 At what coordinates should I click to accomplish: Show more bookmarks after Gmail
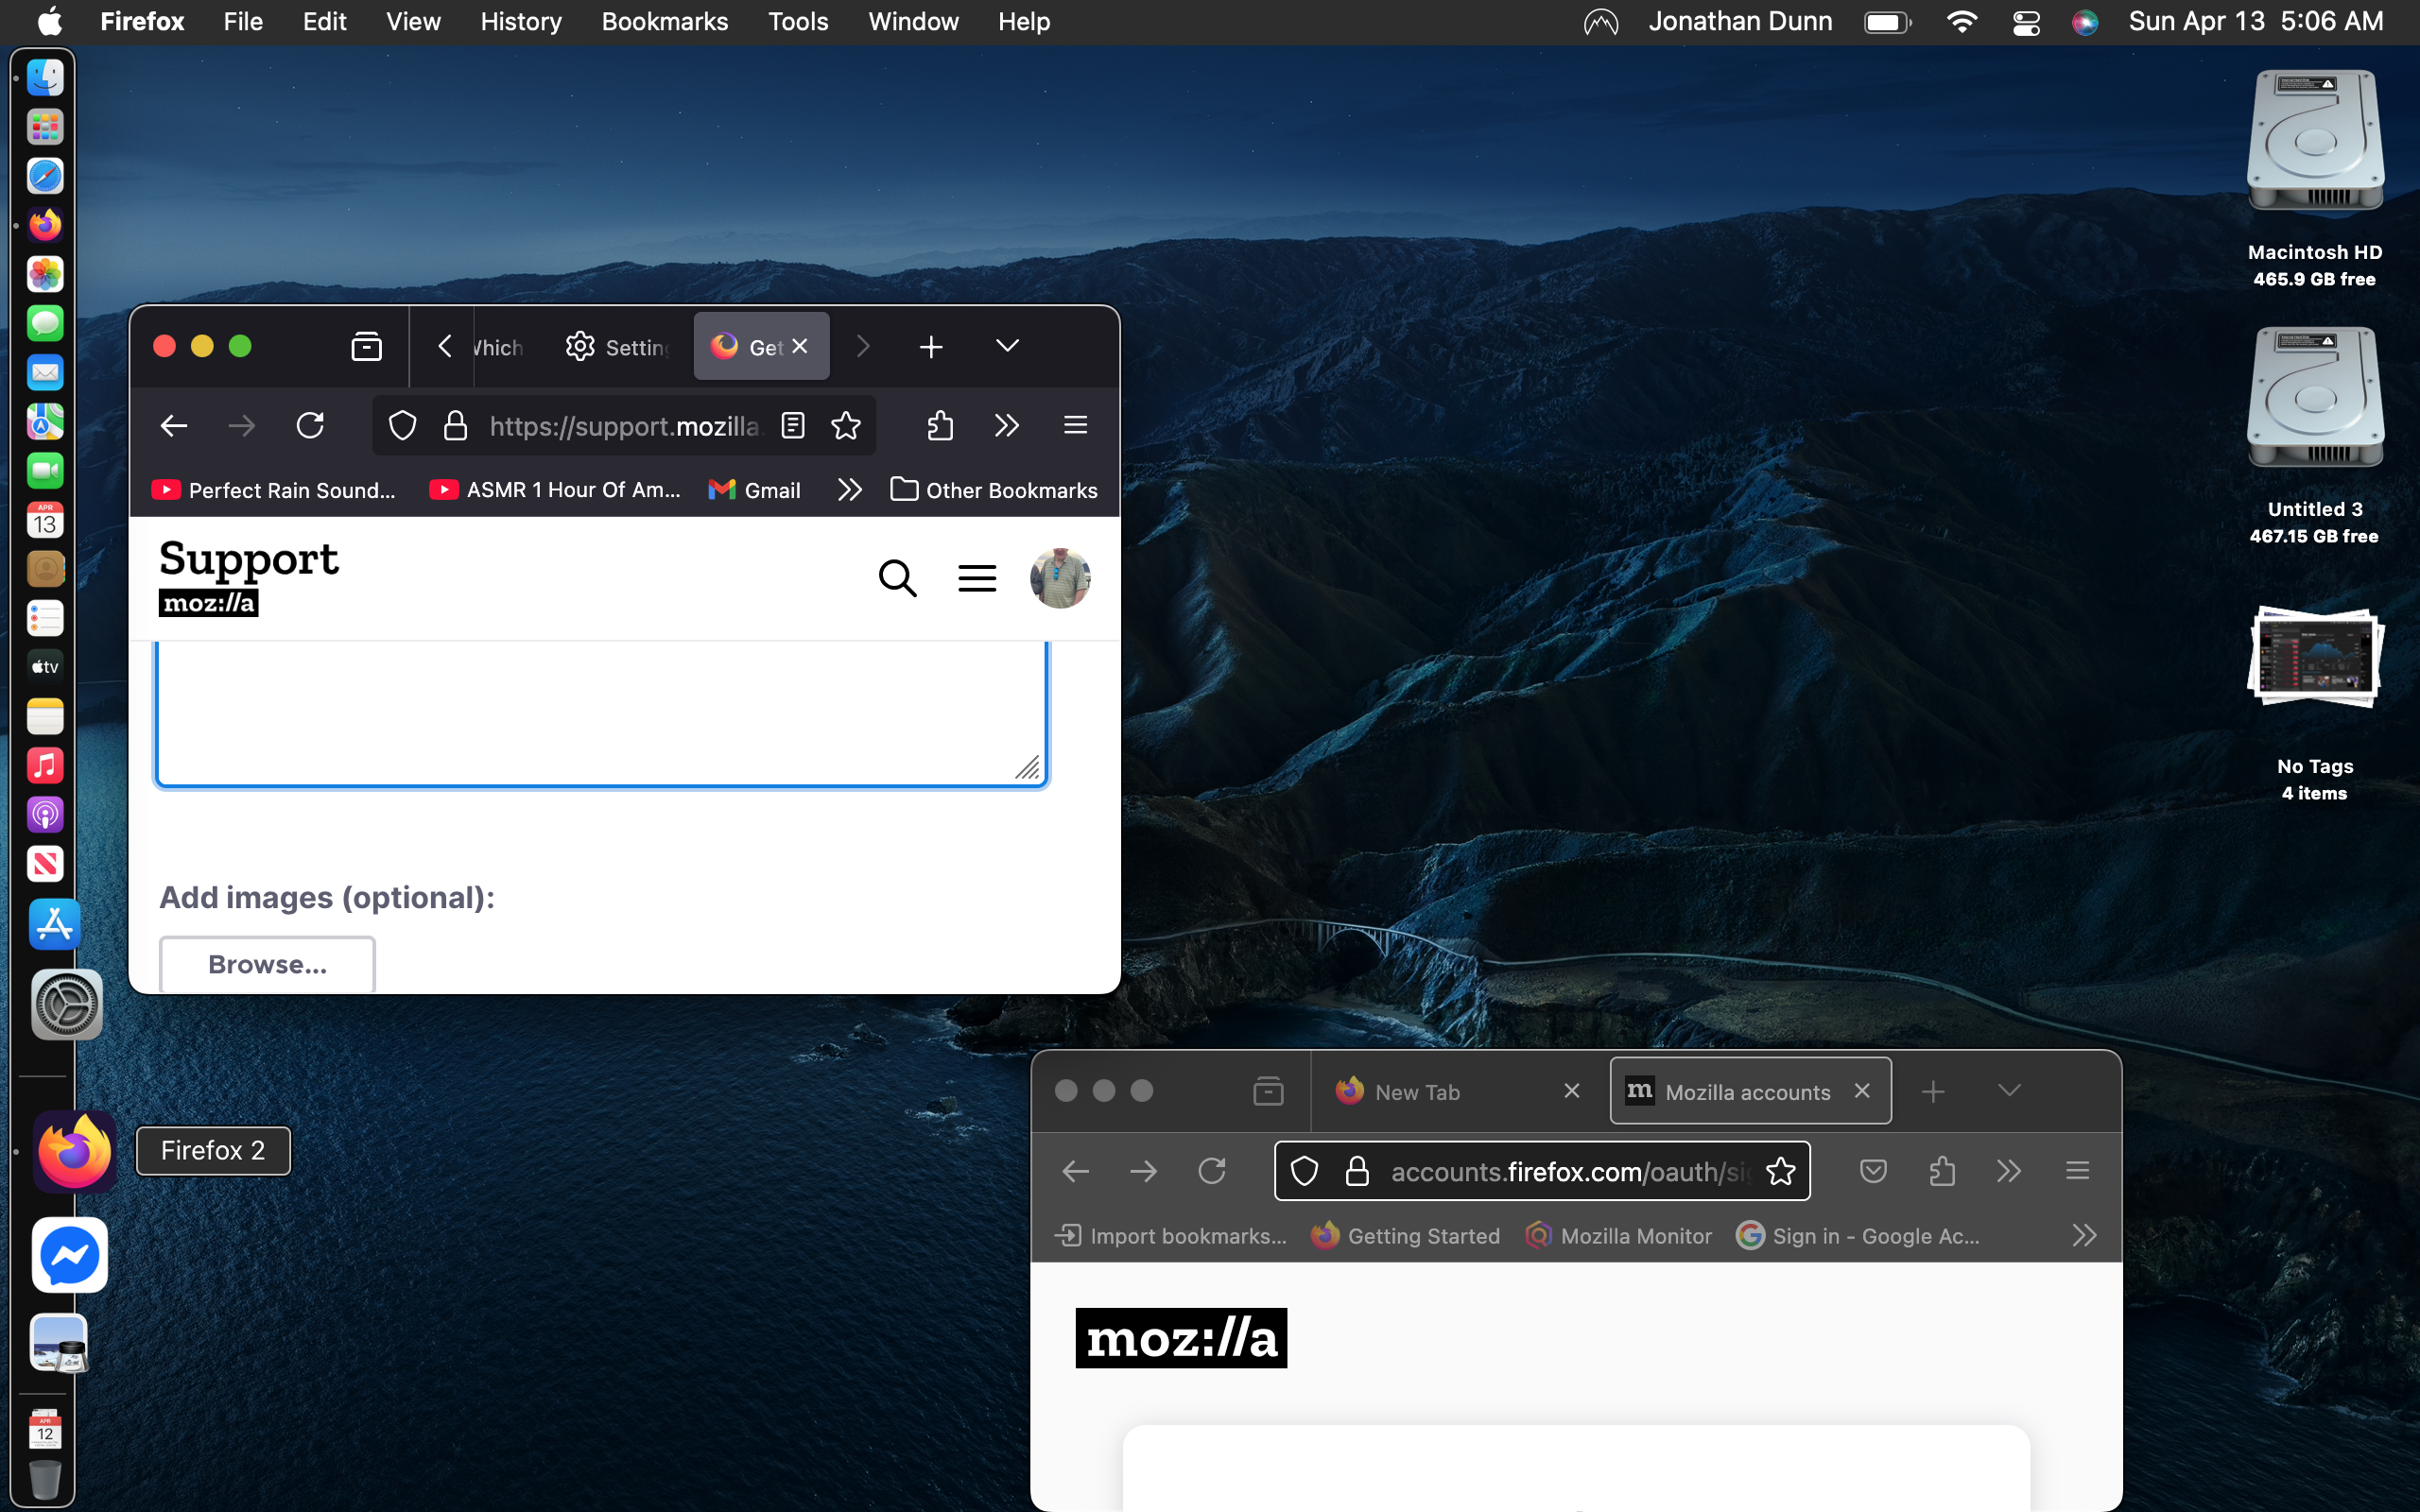pyautogui.click(x=849, y=490)
